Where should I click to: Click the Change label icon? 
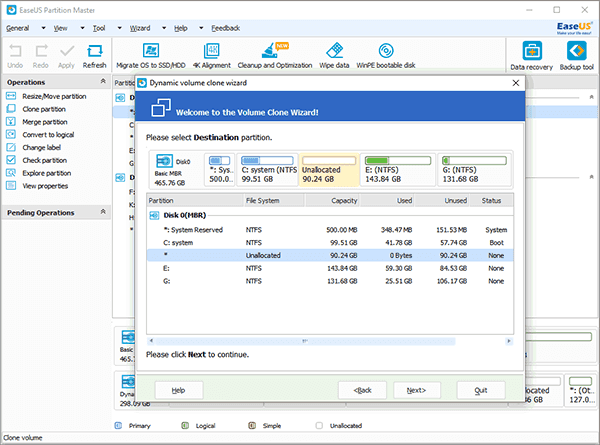pyautogui.click(x=11, y=147)
